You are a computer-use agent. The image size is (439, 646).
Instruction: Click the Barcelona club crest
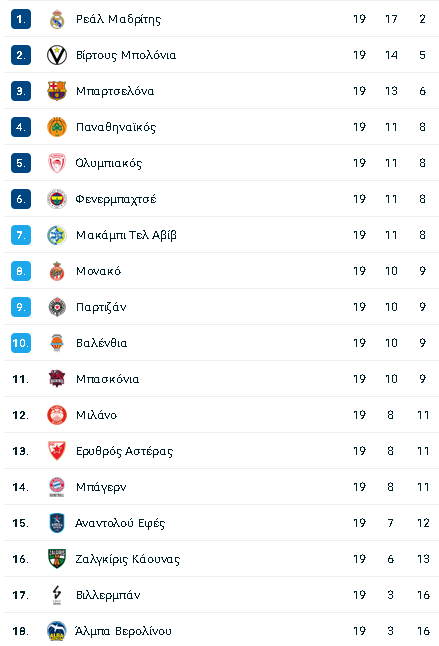coord(57,91)
